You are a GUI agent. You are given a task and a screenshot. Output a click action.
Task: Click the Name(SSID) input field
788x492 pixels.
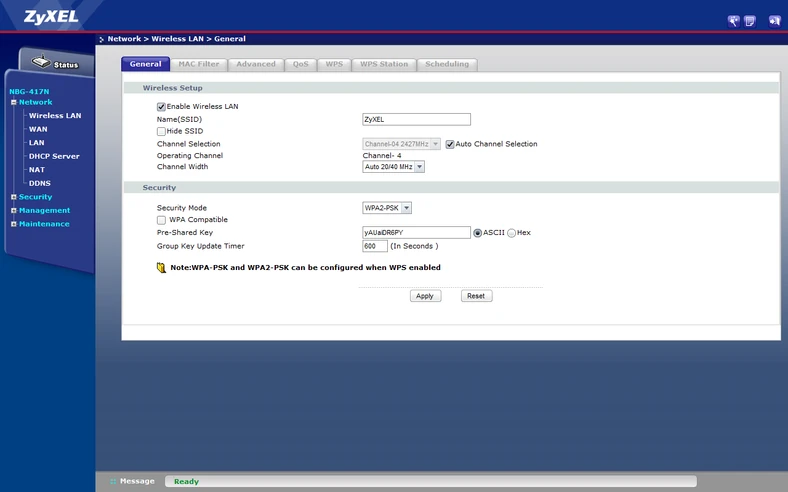coord(416,120)
